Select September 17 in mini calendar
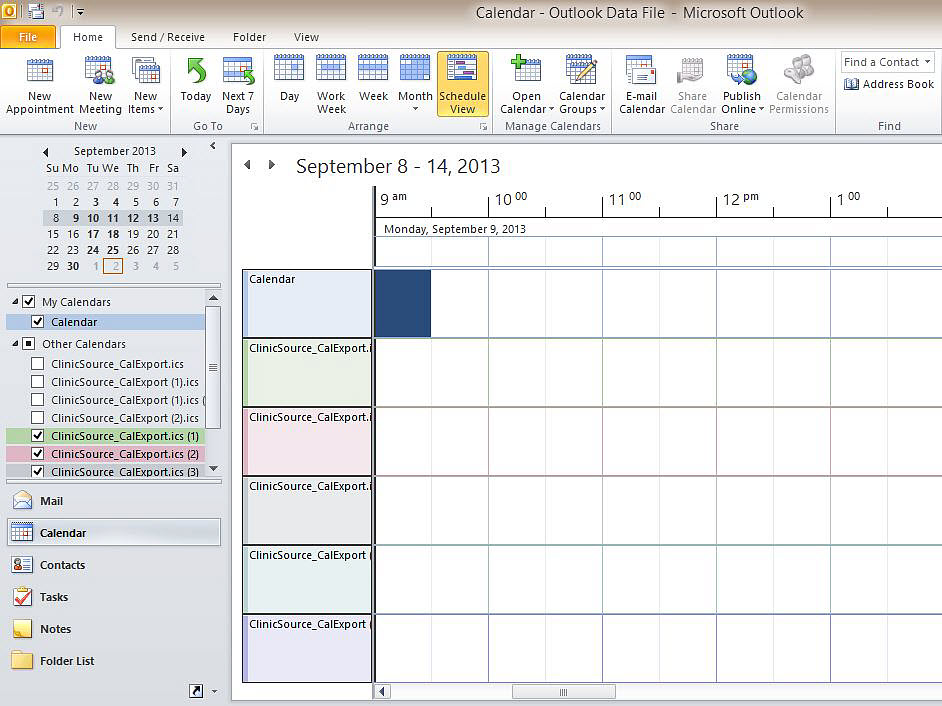The image size is (942, 706). pos(93,234)
